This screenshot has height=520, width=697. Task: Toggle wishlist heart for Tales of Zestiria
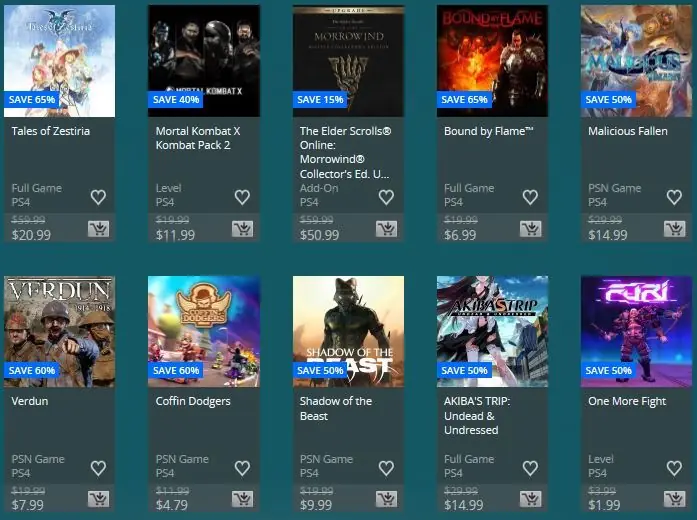pyautogui.click(x=98, y=197)
